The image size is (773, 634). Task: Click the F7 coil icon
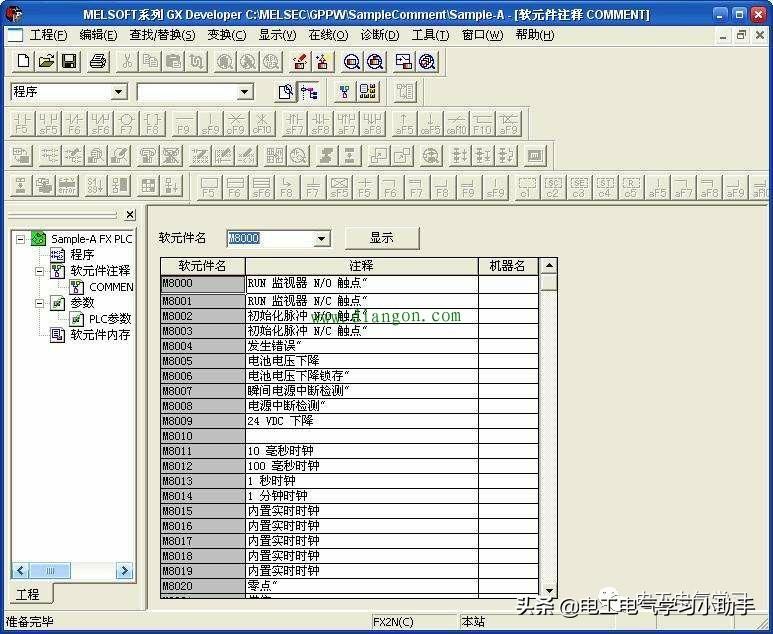[127, 123]
